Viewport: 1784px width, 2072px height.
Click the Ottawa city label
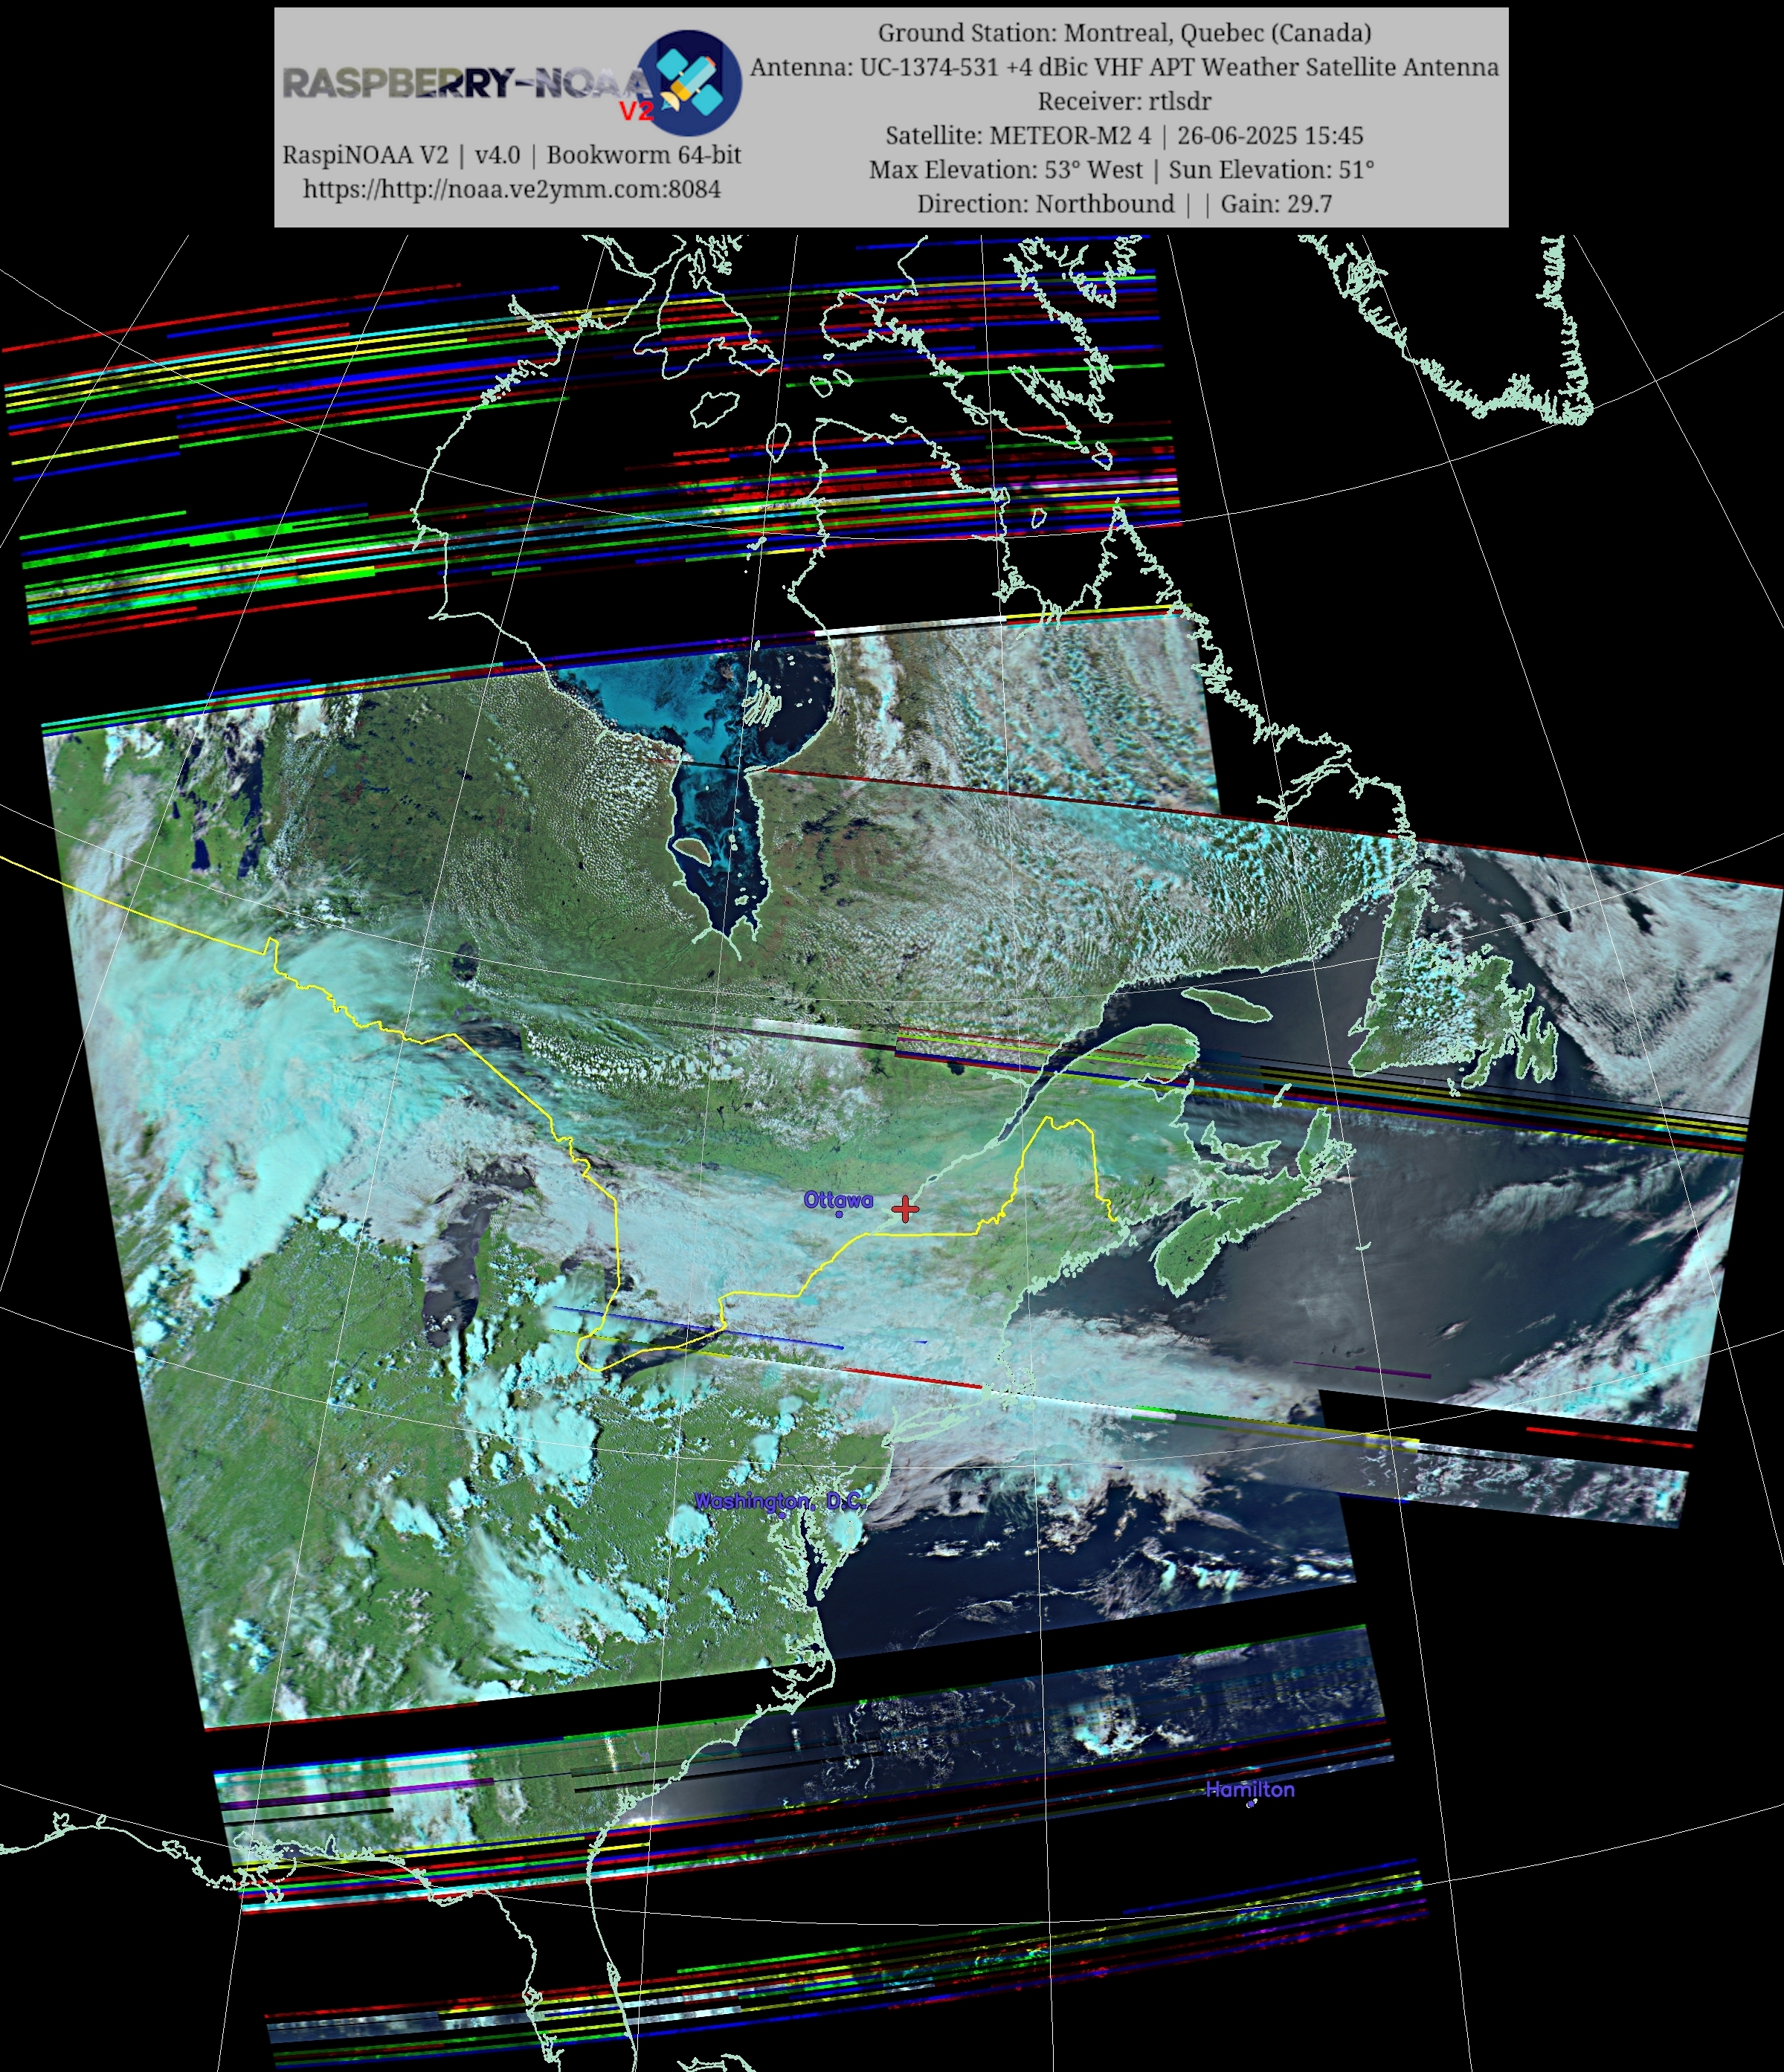838,1199
